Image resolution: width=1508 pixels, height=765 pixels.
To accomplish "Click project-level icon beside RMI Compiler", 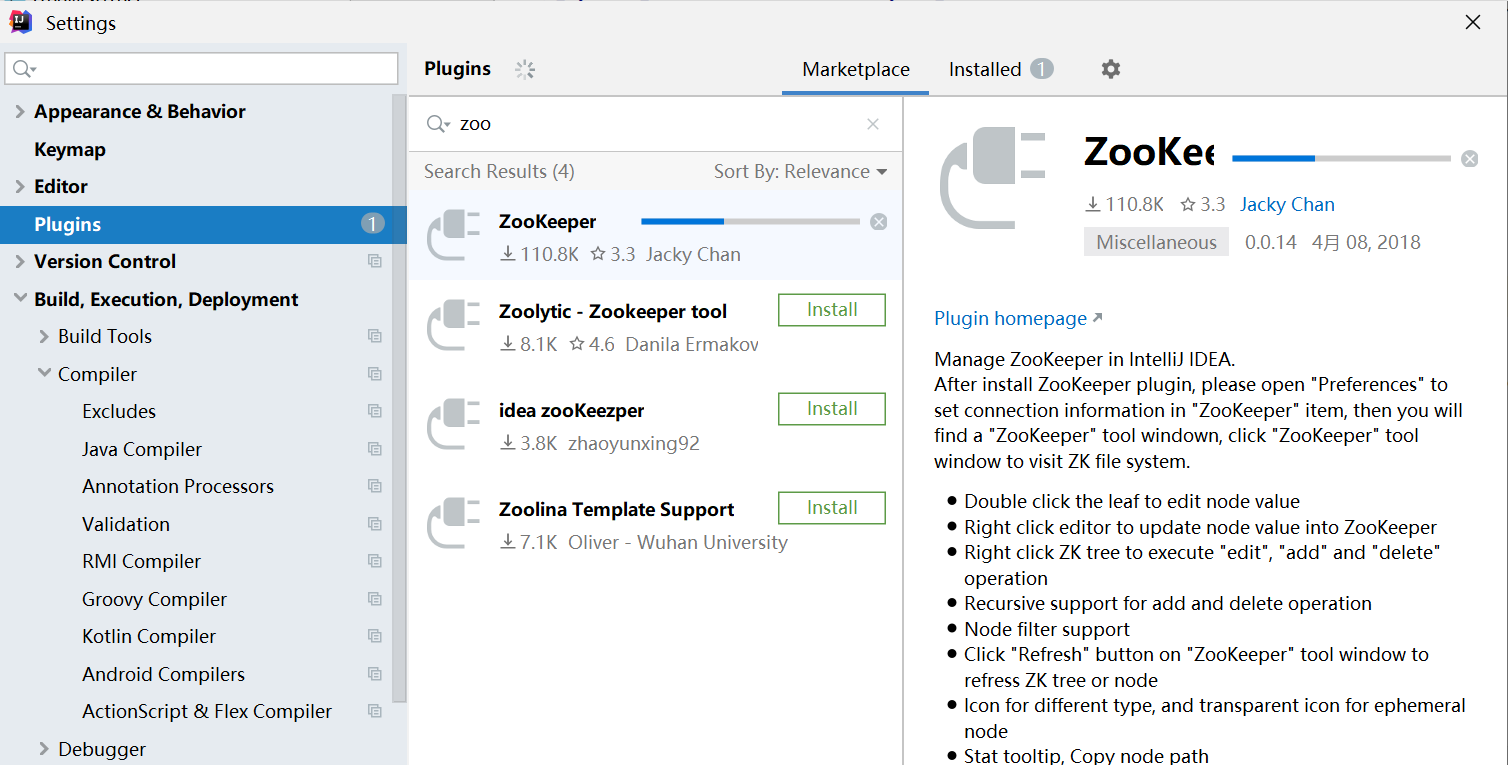I will click(x=375, y=561).
